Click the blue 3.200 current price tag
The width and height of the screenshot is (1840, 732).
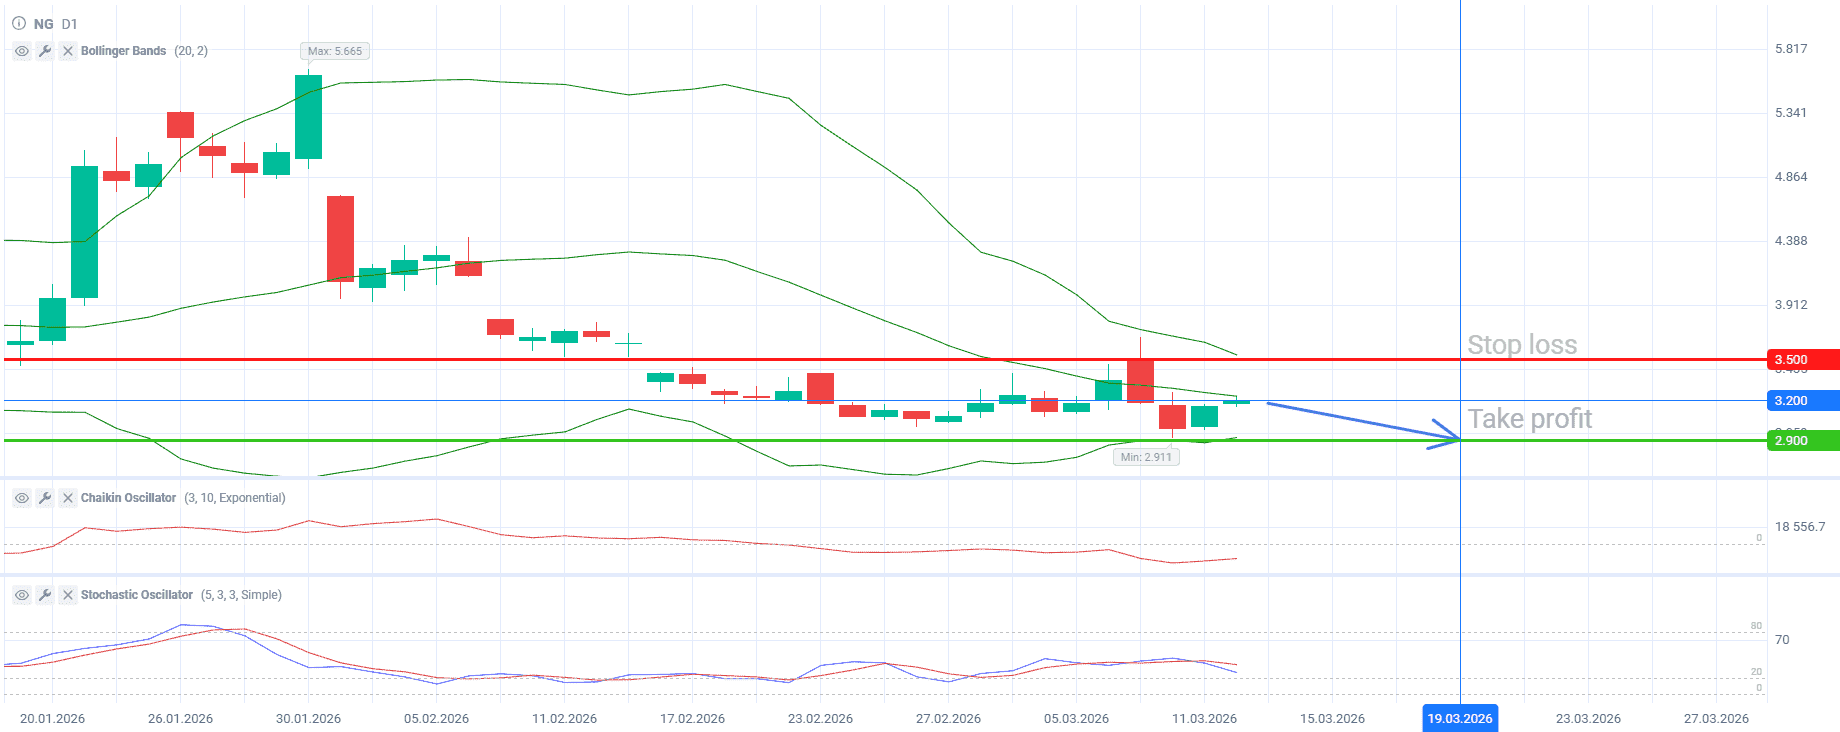1802,401
